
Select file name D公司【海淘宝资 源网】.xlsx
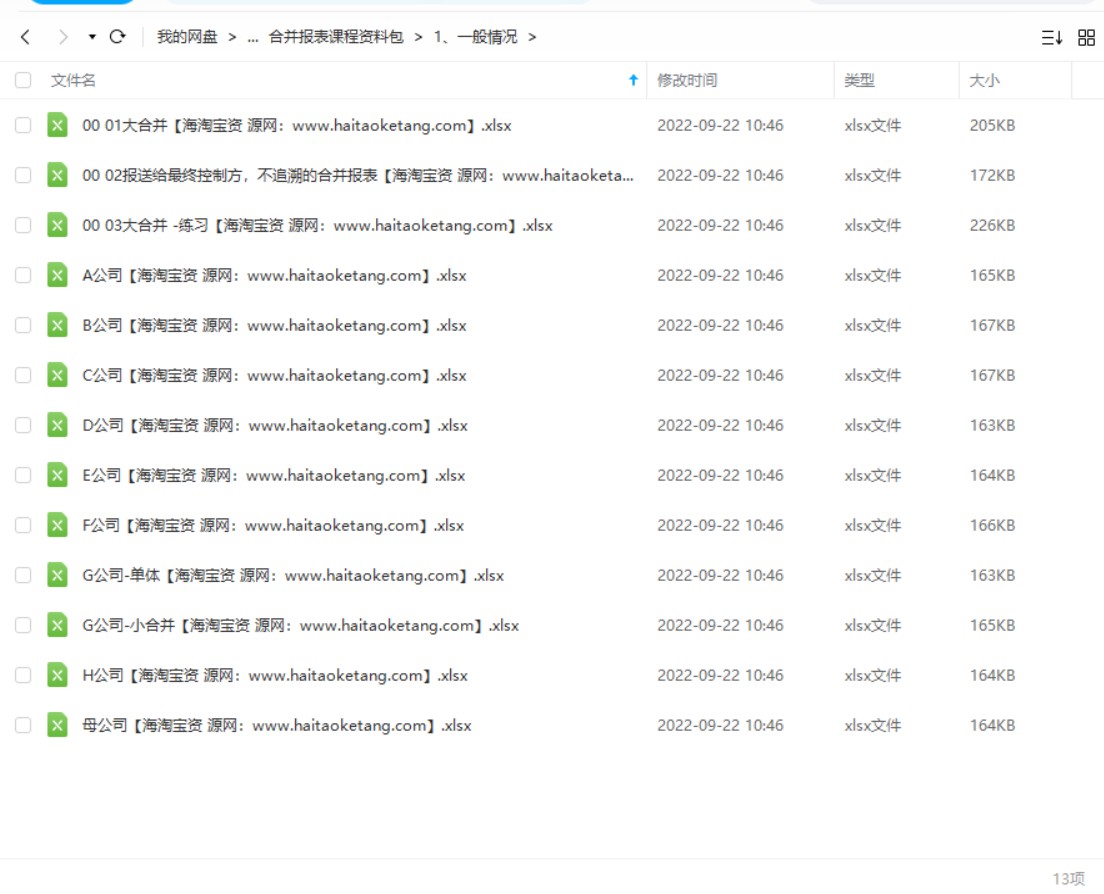pyautogui.click(x=275, y=425)
